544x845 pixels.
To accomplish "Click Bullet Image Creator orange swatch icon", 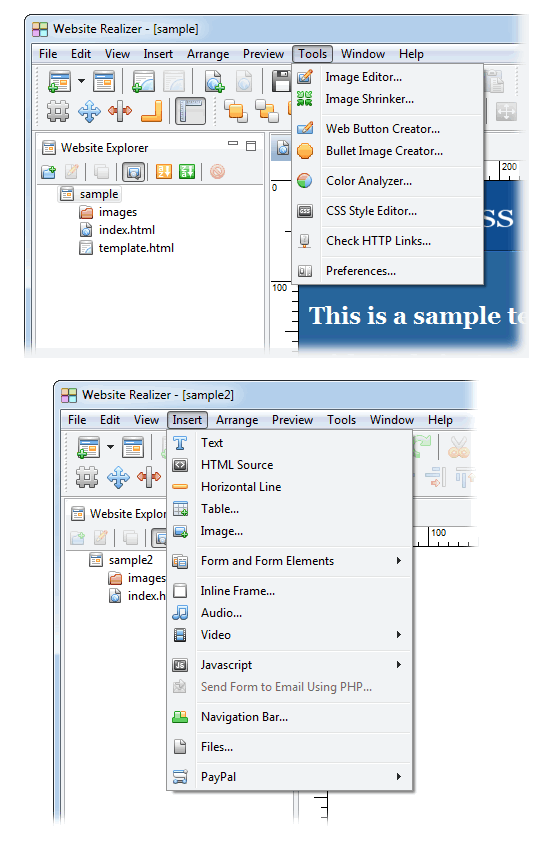I will tap(305, 151).
